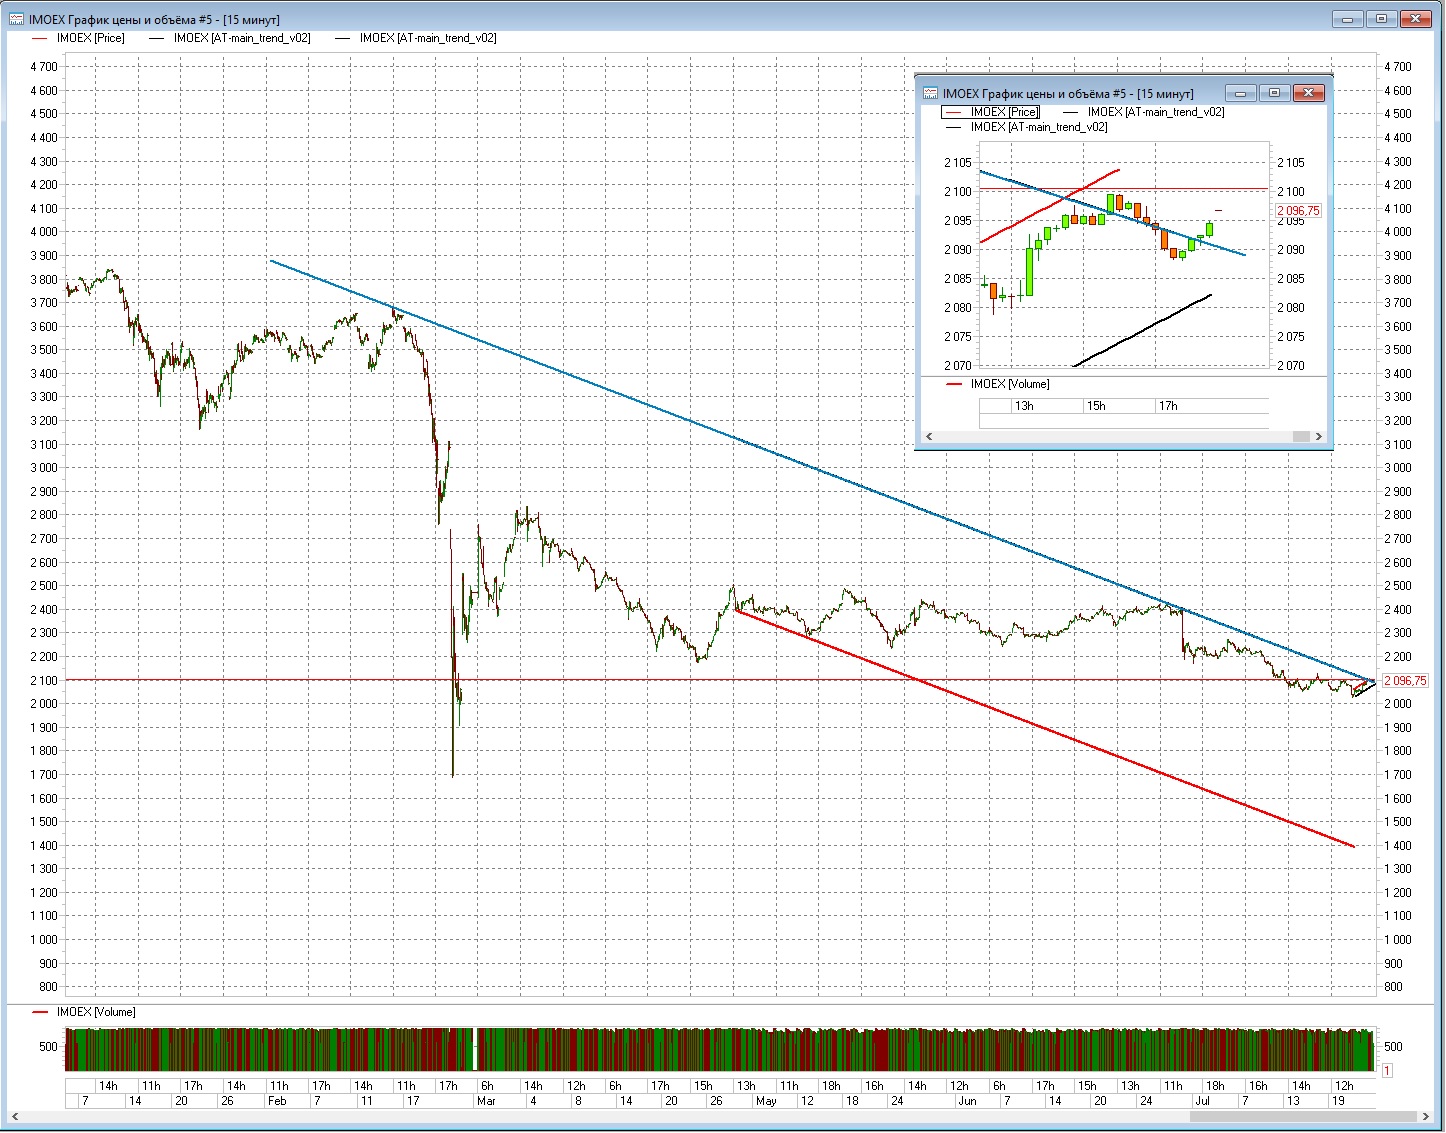Click the inset chart window's title icon
This screenshot has width=1446, height=1133.
point(930,93)
